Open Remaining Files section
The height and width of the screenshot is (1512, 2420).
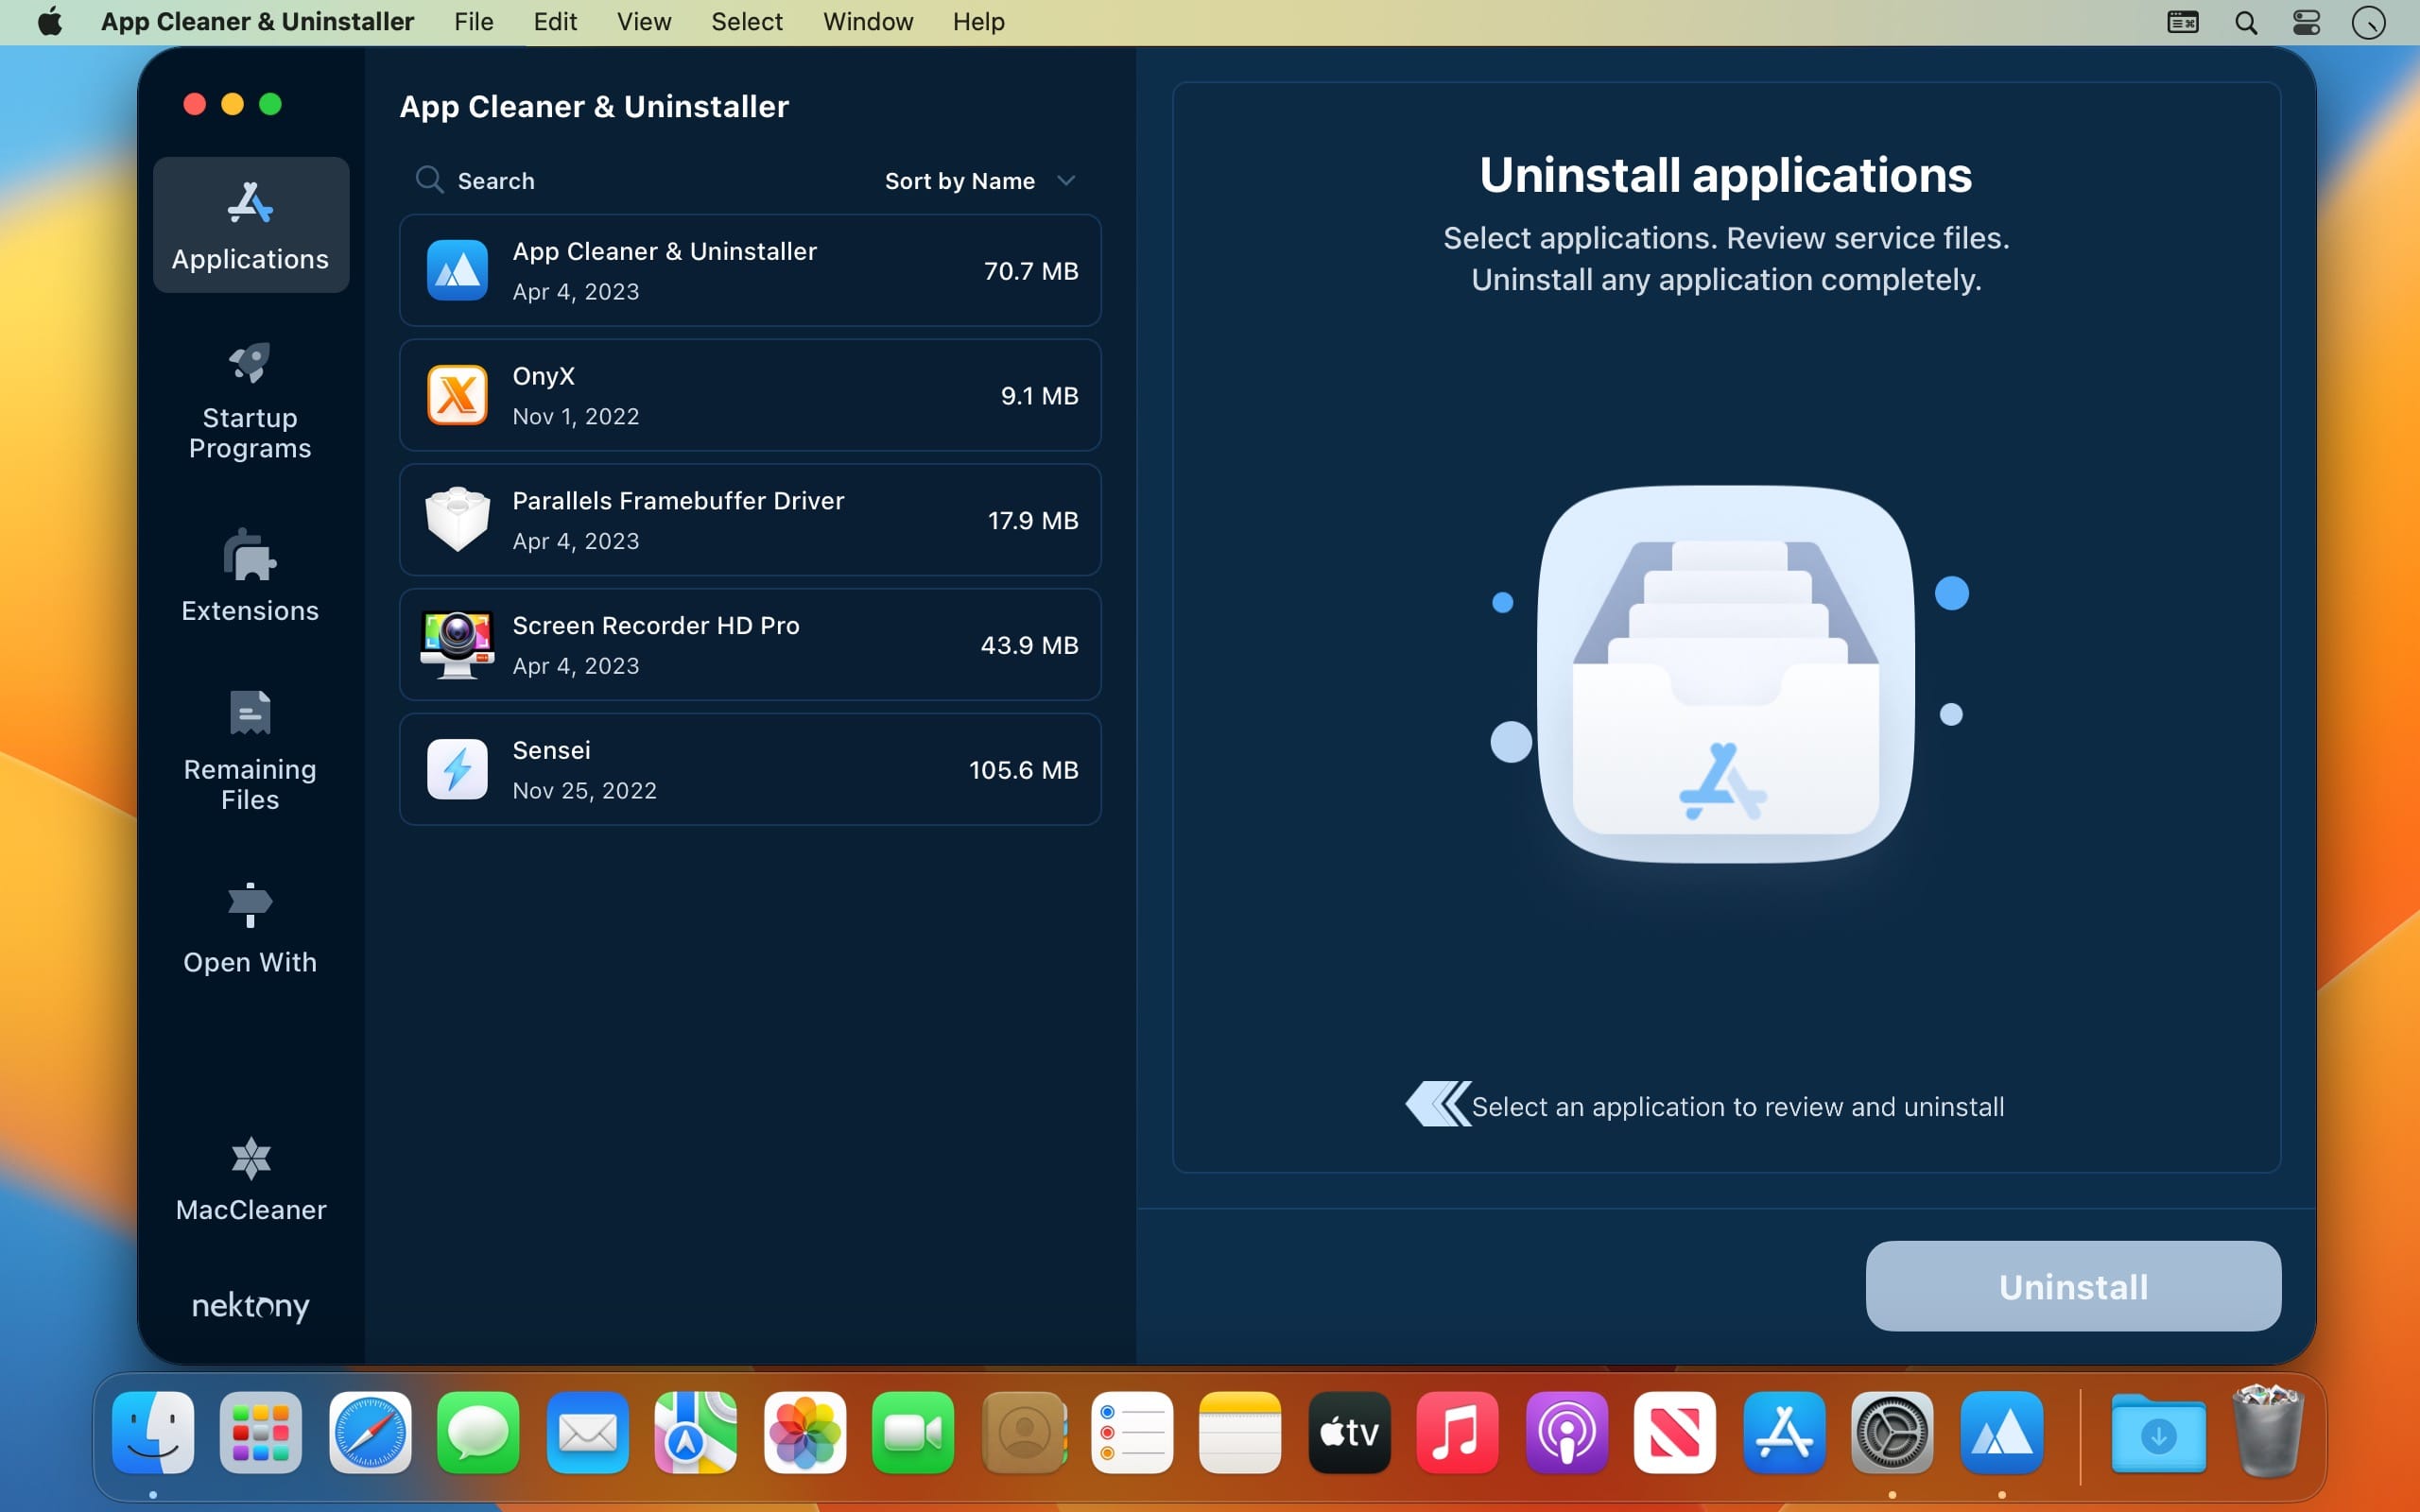click(250, 749)
